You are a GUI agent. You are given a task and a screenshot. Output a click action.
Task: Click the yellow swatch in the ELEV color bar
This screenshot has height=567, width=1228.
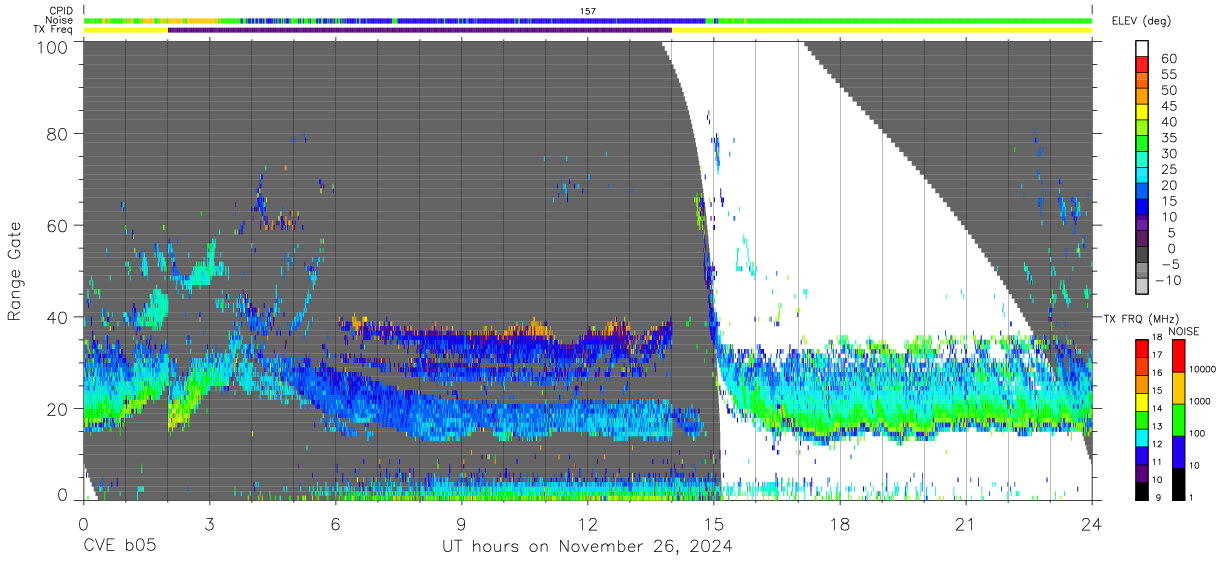tap(1143, 112)
